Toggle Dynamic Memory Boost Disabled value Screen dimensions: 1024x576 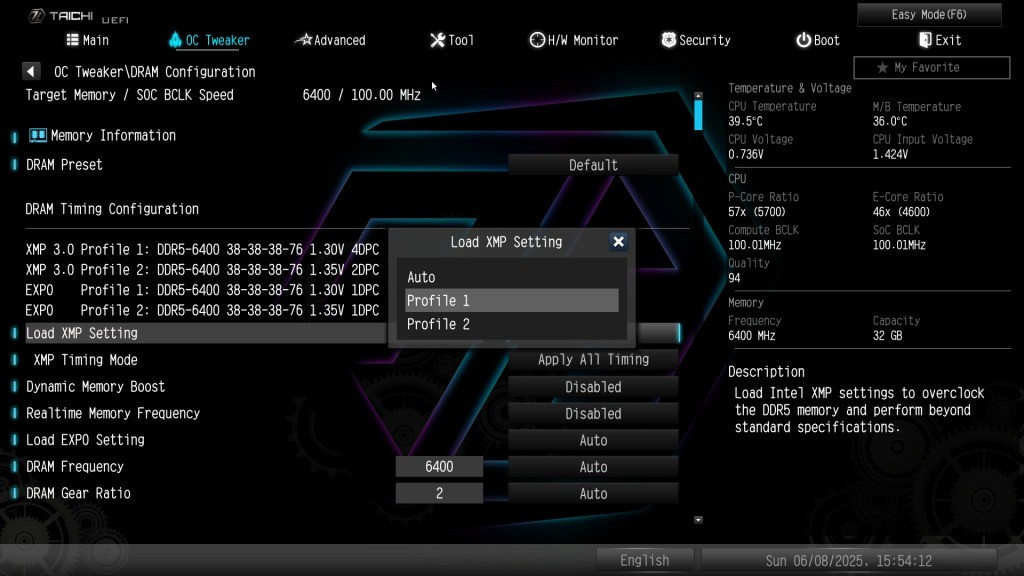coord(593,387)
